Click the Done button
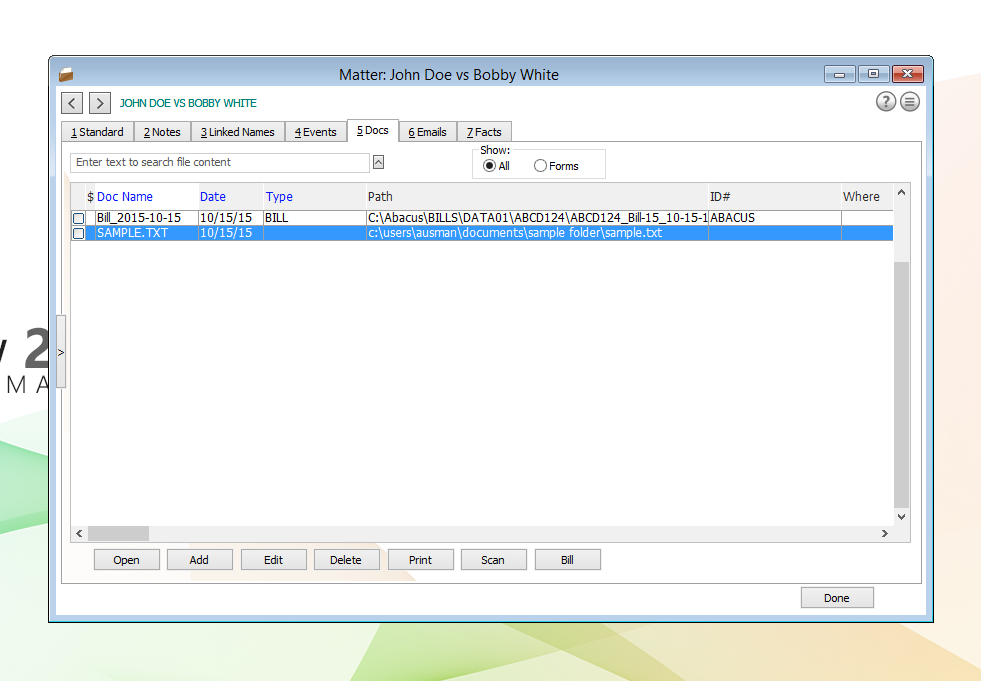 [837, 598]
